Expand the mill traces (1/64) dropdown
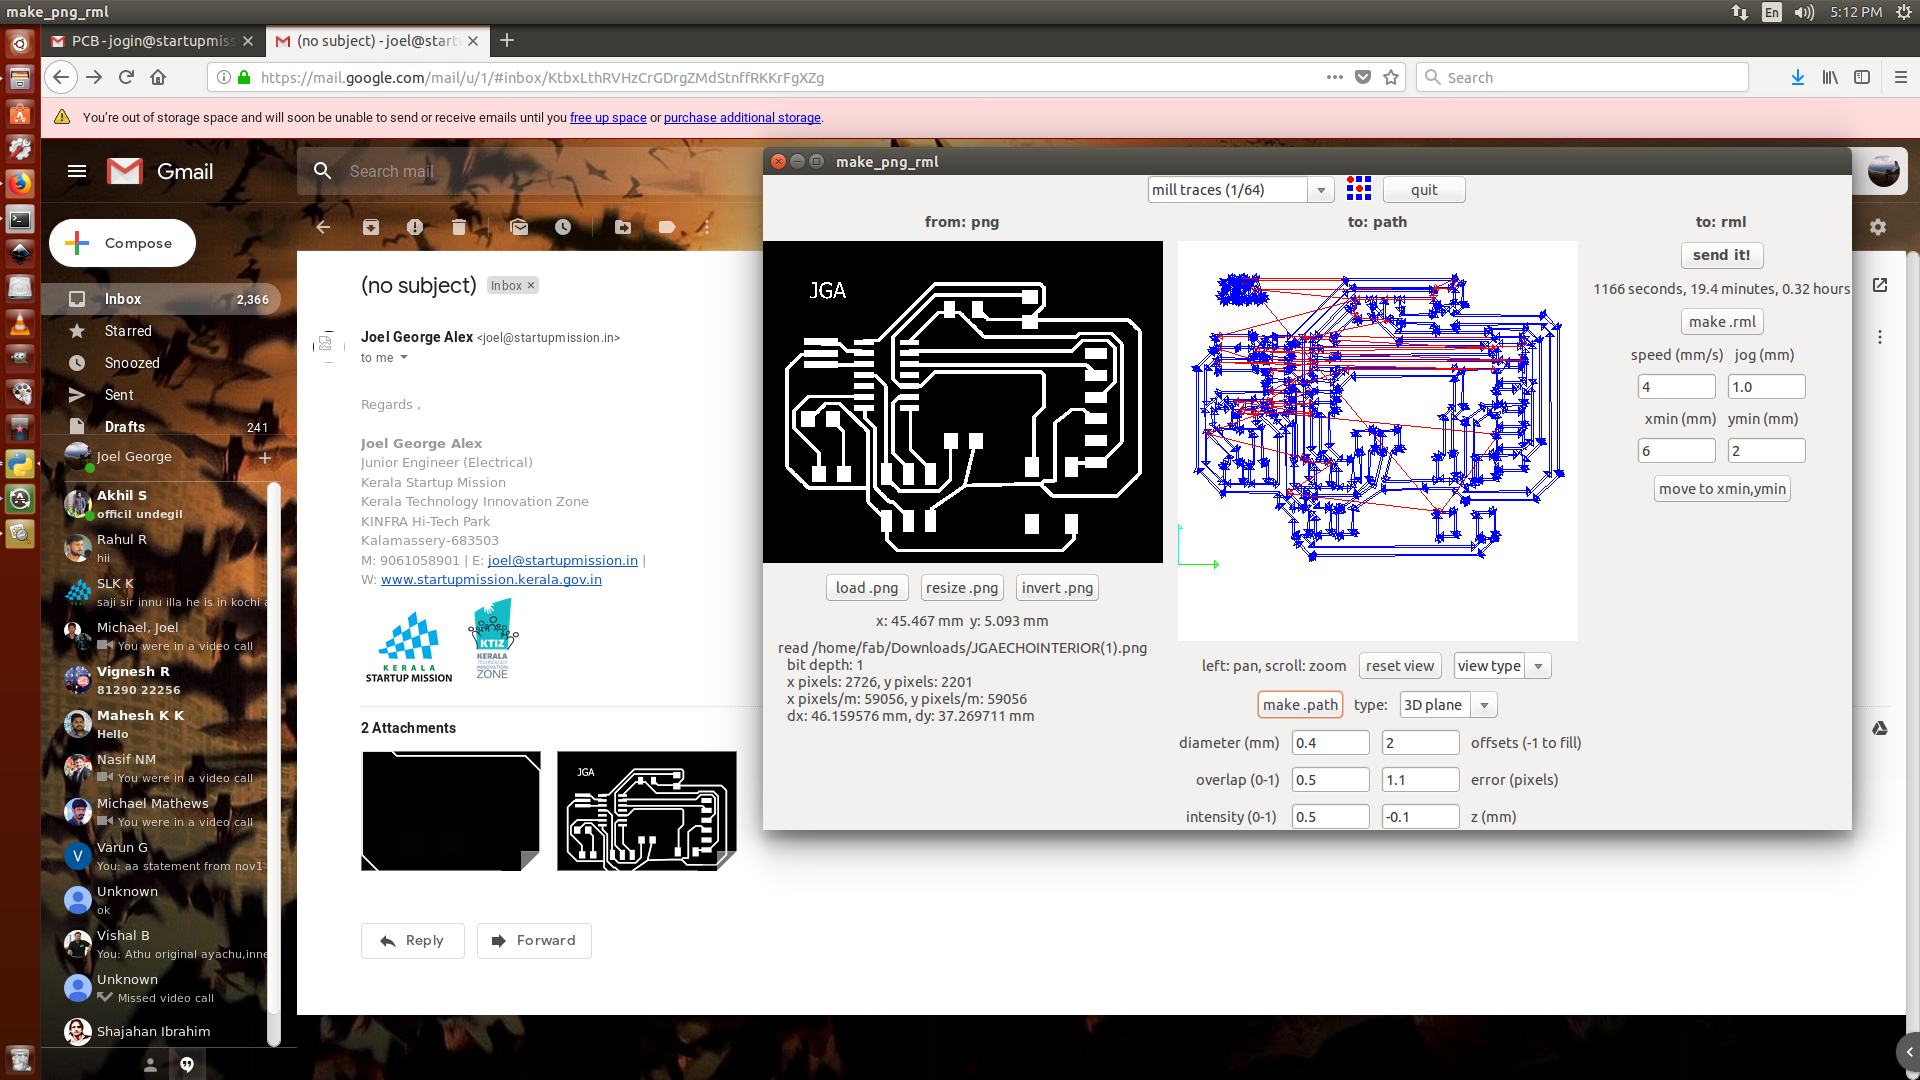The width and height of the screenshot is (1920, 1080). (x=1321, y=190)
